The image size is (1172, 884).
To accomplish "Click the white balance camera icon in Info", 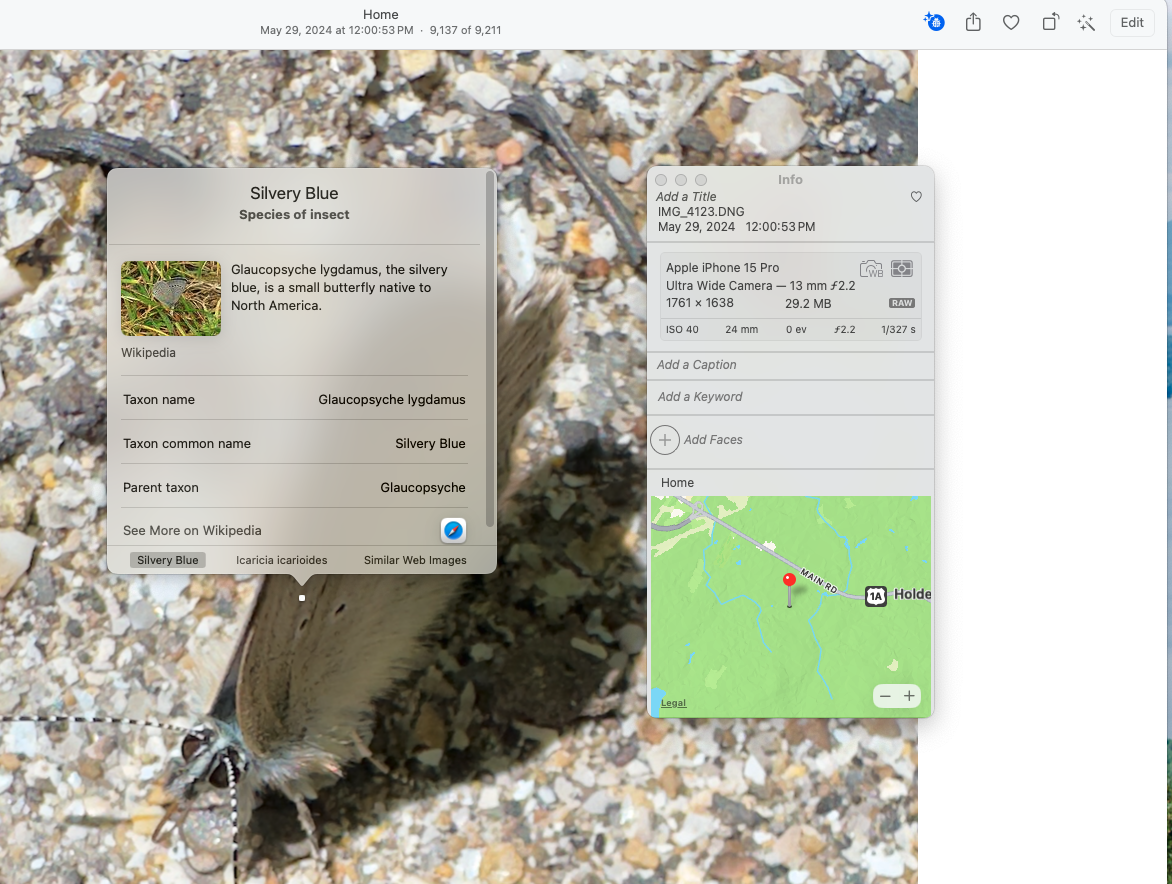I will (x=872, y=268).
